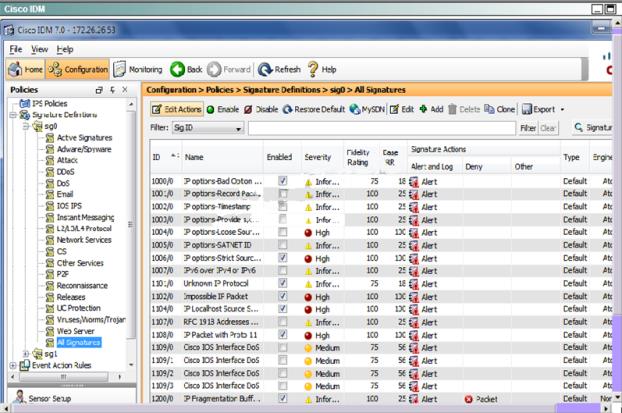
Task: Open the View menu
Action: 39,49
